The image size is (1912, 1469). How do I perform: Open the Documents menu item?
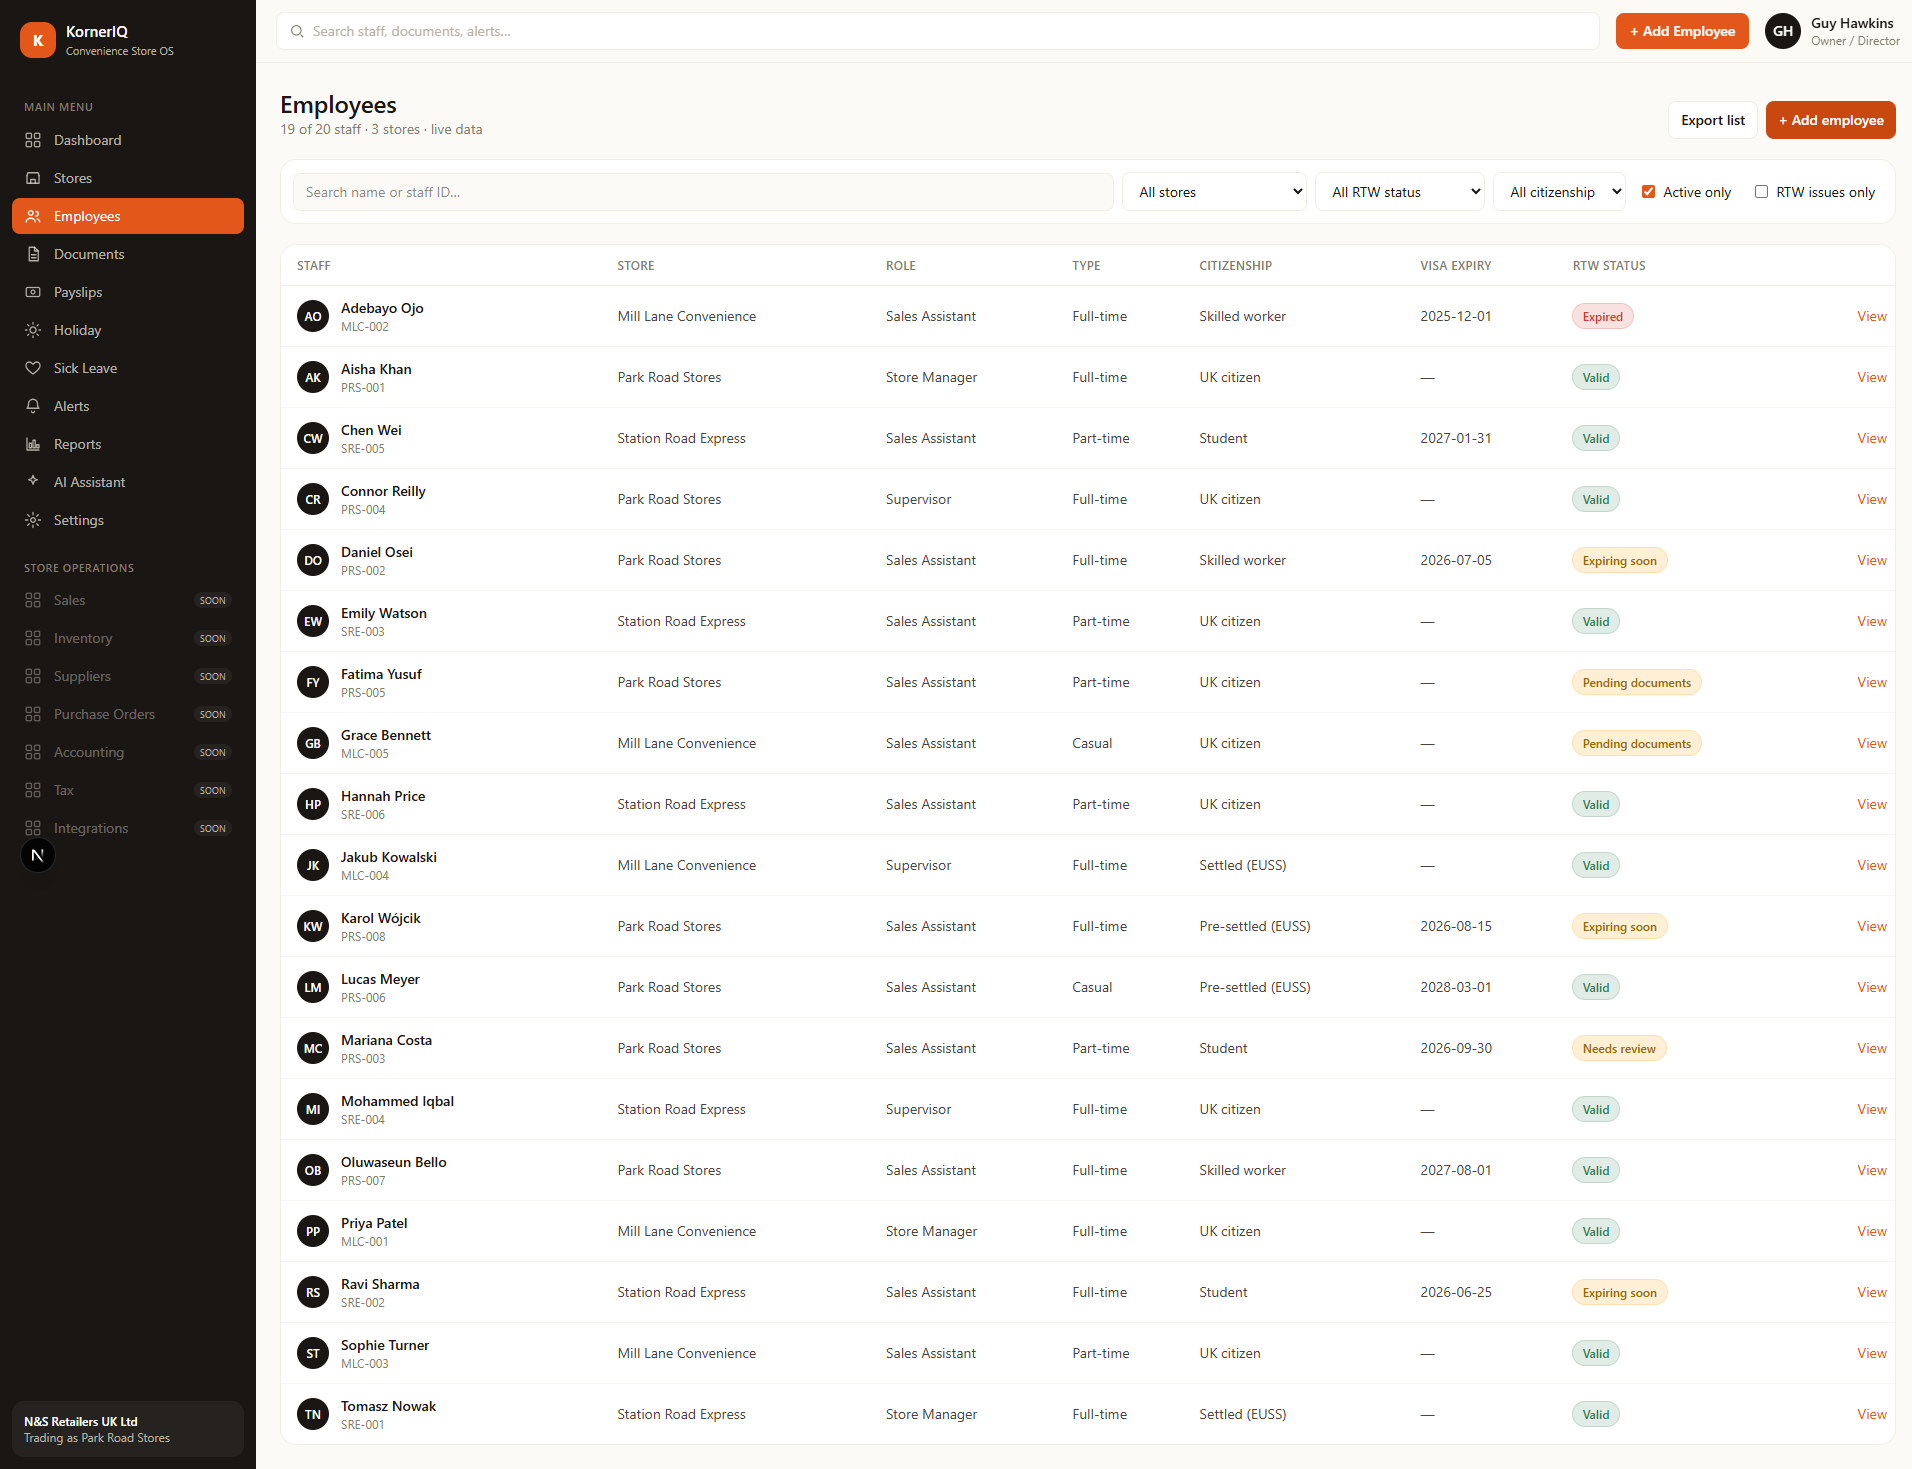point(128,254)
